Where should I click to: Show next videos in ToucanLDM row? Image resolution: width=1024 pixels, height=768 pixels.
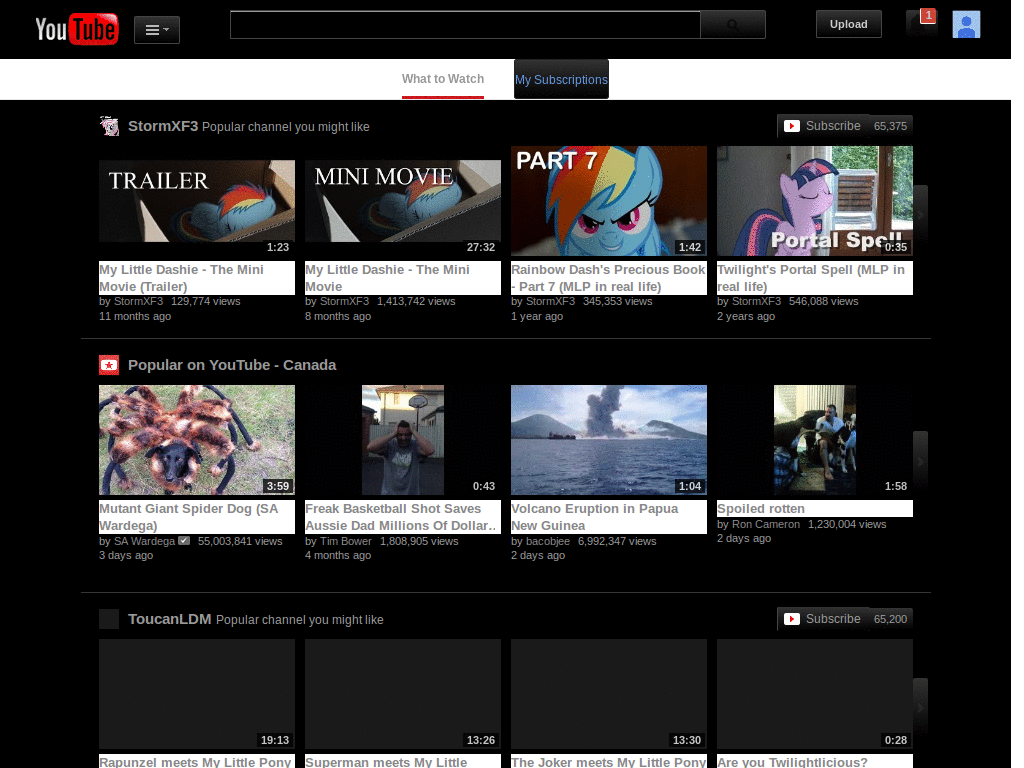click(x=920, y=707)
